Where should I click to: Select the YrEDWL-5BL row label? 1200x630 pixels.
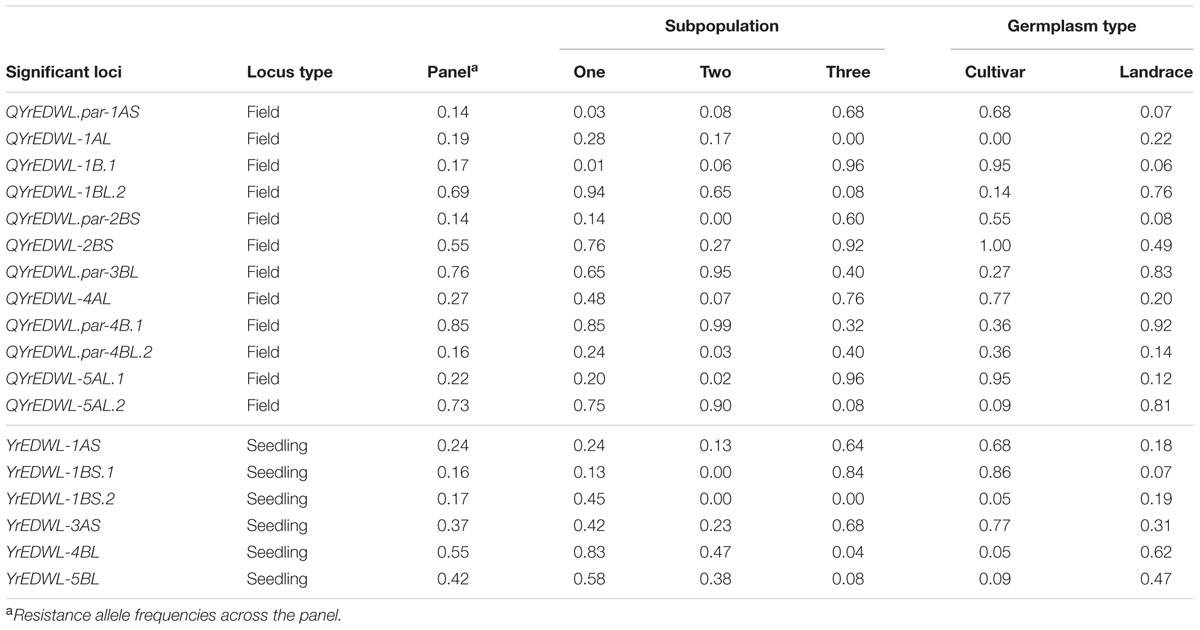(48, 580)
